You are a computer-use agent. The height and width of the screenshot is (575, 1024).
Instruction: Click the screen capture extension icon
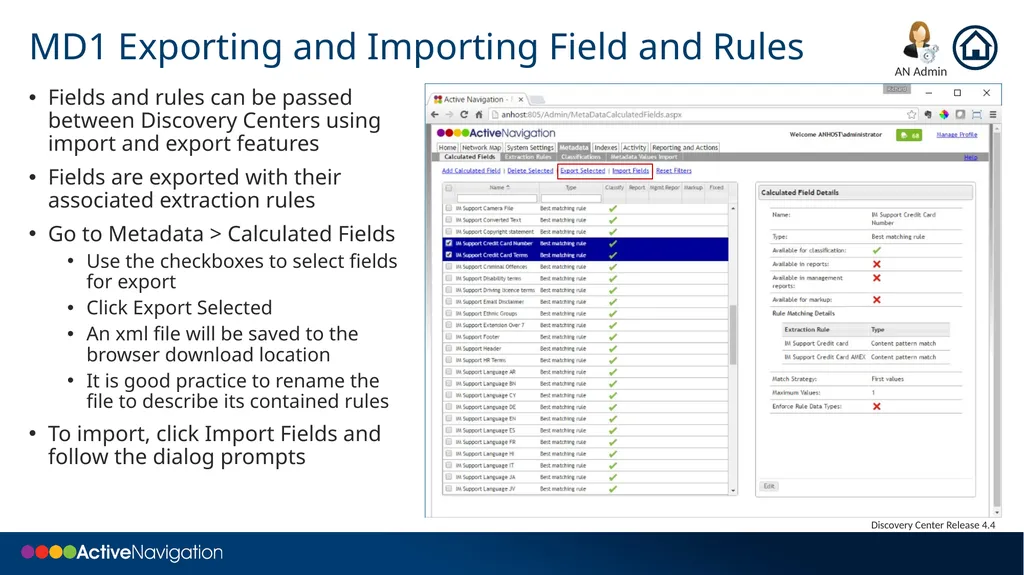(977, 114)
